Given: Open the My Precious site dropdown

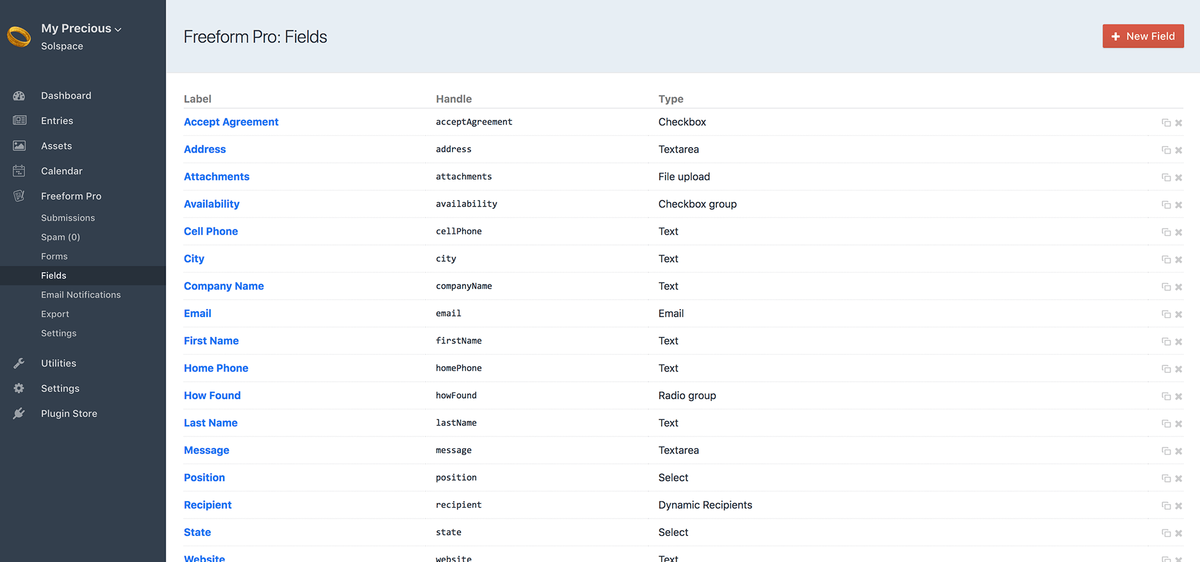Looking at the screenshot, I should point(81,29).
